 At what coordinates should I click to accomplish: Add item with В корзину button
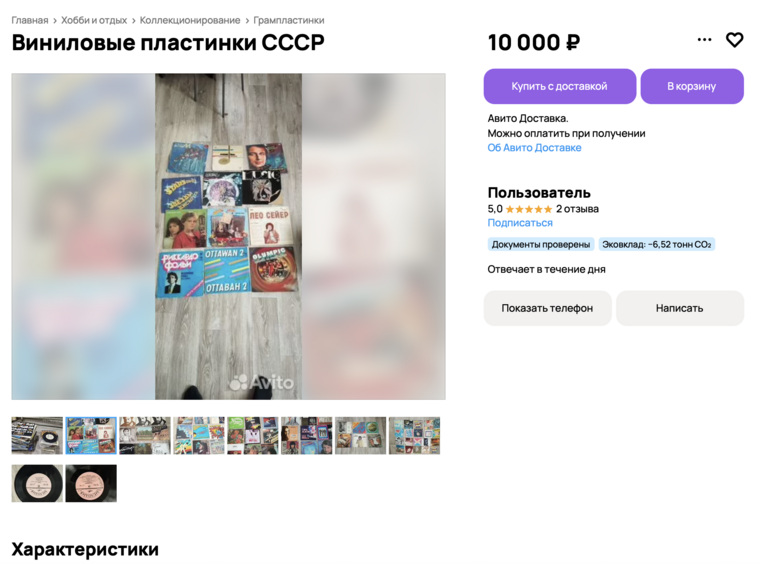[692, 86]
